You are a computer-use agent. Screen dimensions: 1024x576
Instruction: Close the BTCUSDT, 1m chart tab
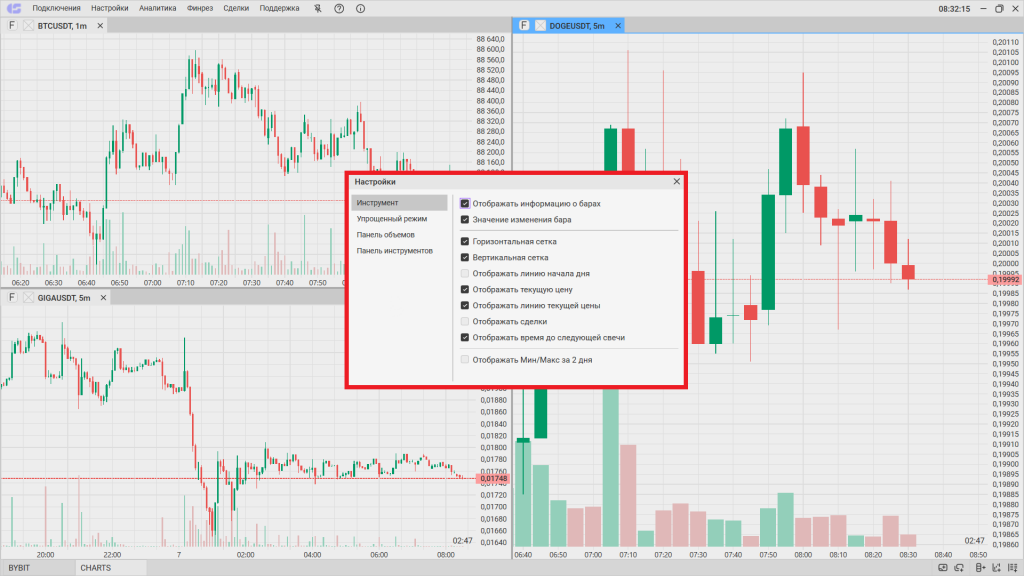pyautogui.click(x=28, y=25)
